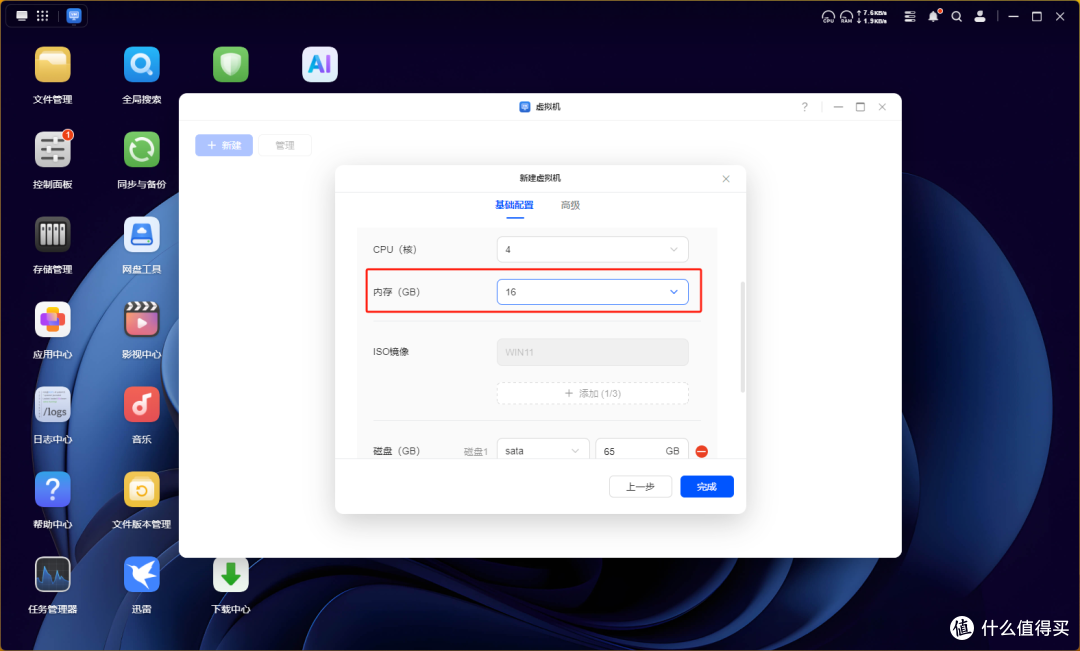Open the sata disk type dropdown
Screen dimensions: 1080x651
coord(543,451)
